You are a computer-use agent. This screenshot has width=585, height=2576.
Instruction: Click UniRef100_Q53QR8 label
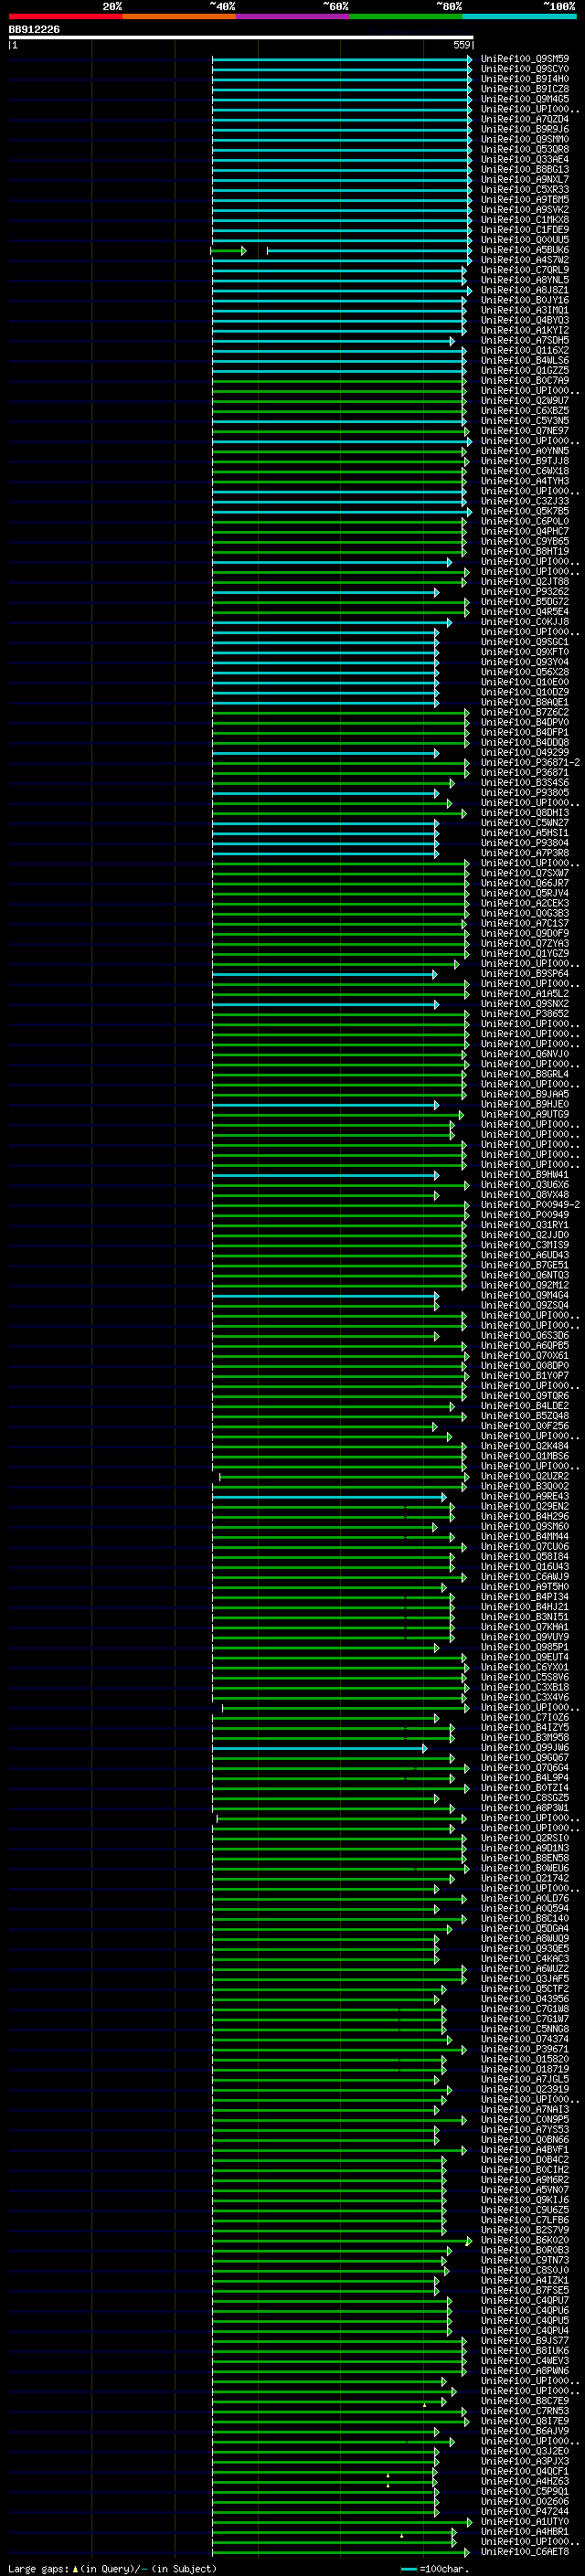point(525,150)
